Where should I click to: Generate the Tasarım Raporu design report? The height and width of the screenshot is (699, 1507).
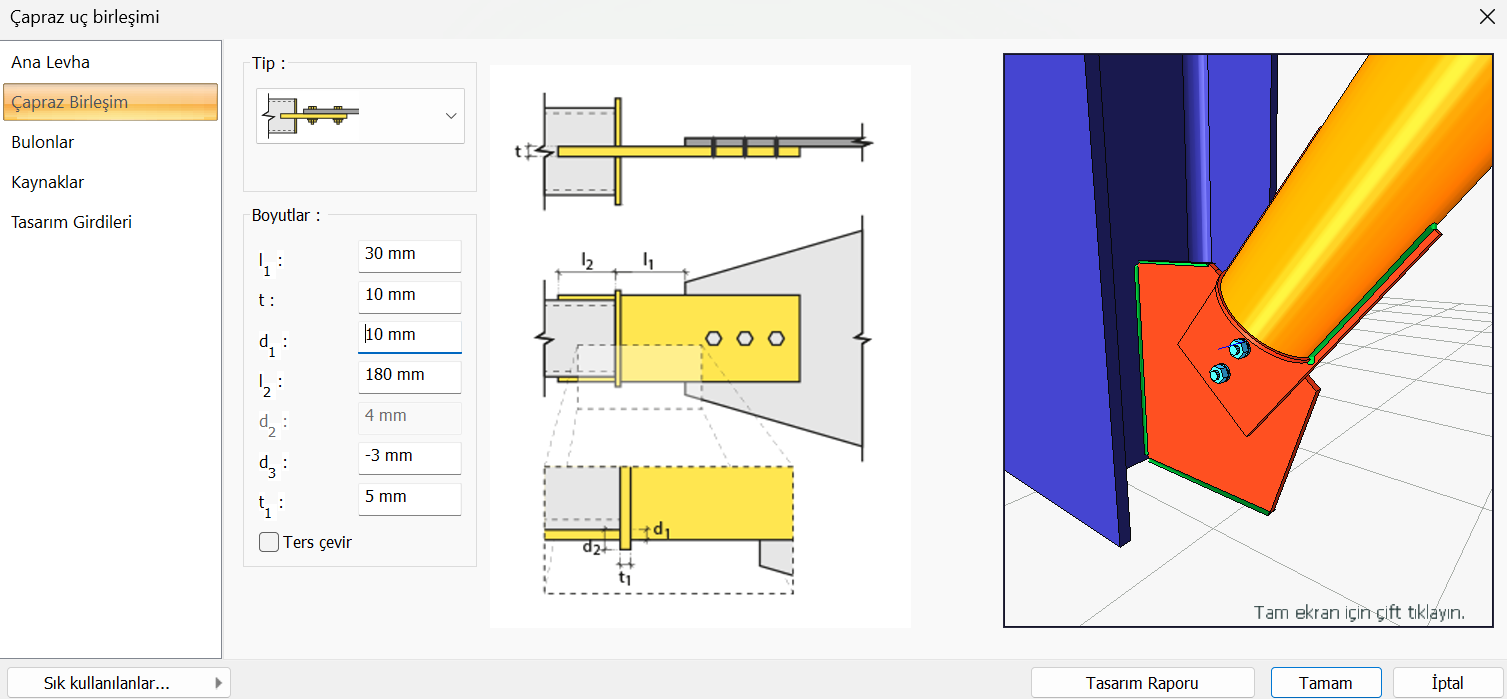coord(1142,683)
